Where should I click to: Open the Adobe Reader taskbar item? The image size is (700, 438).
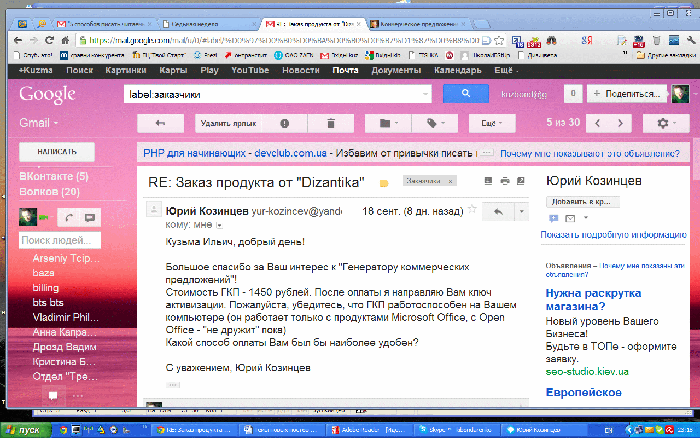[368, 430]
